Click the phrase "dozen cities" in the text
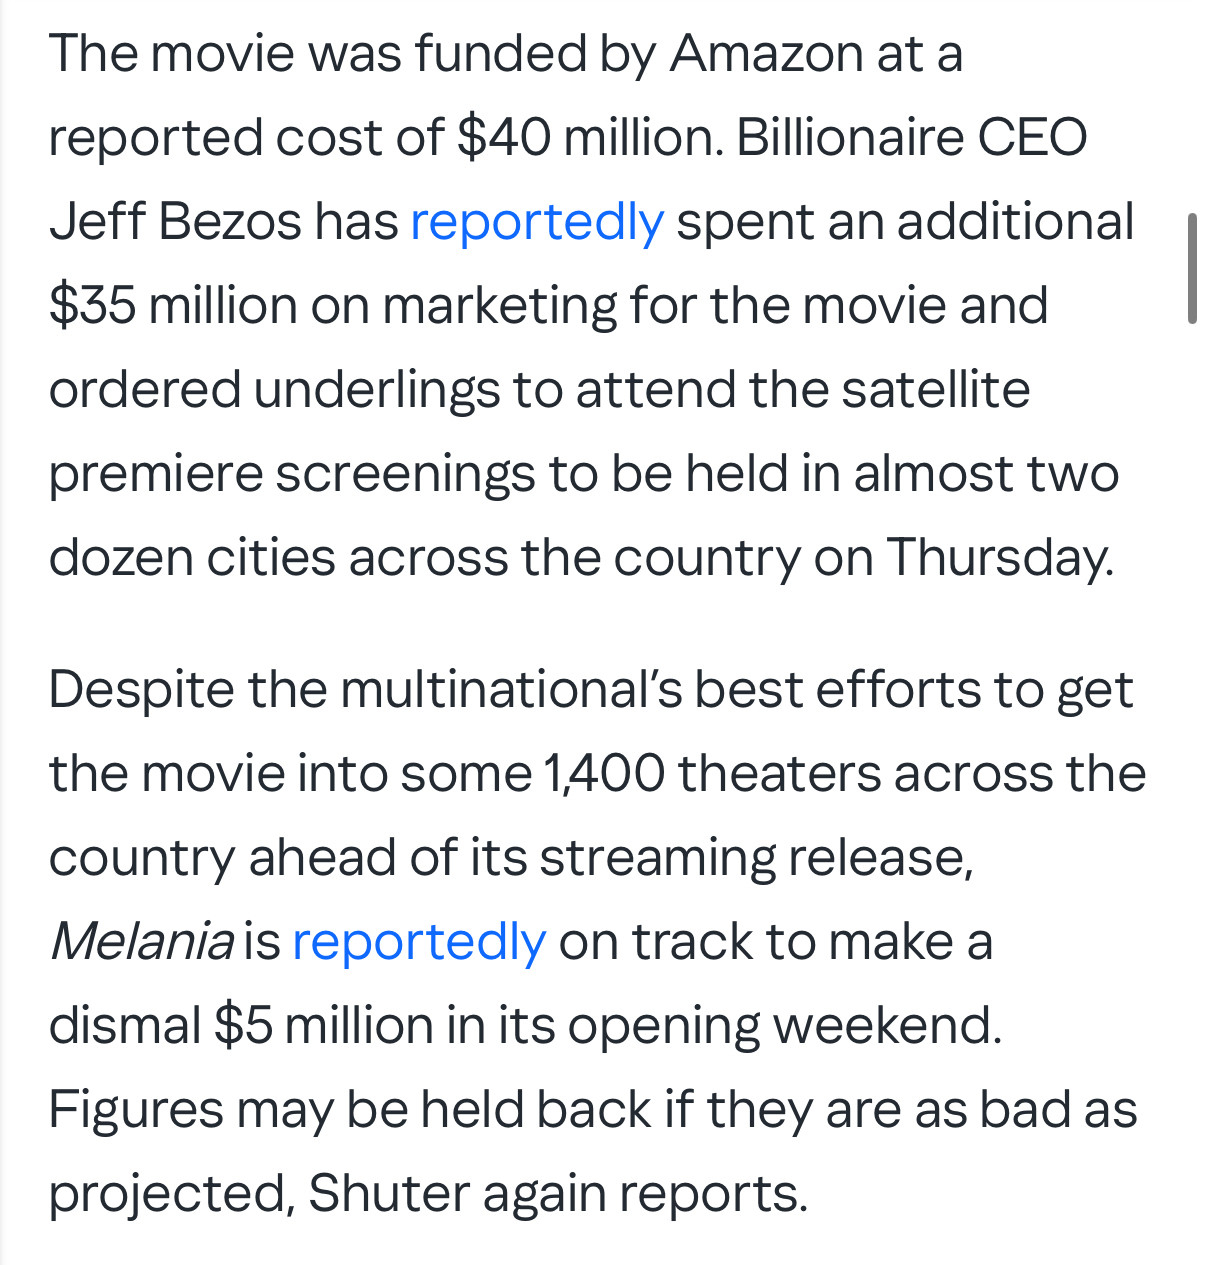The height and width of the screenshot is (1265, 1206). tap(191, 558)
